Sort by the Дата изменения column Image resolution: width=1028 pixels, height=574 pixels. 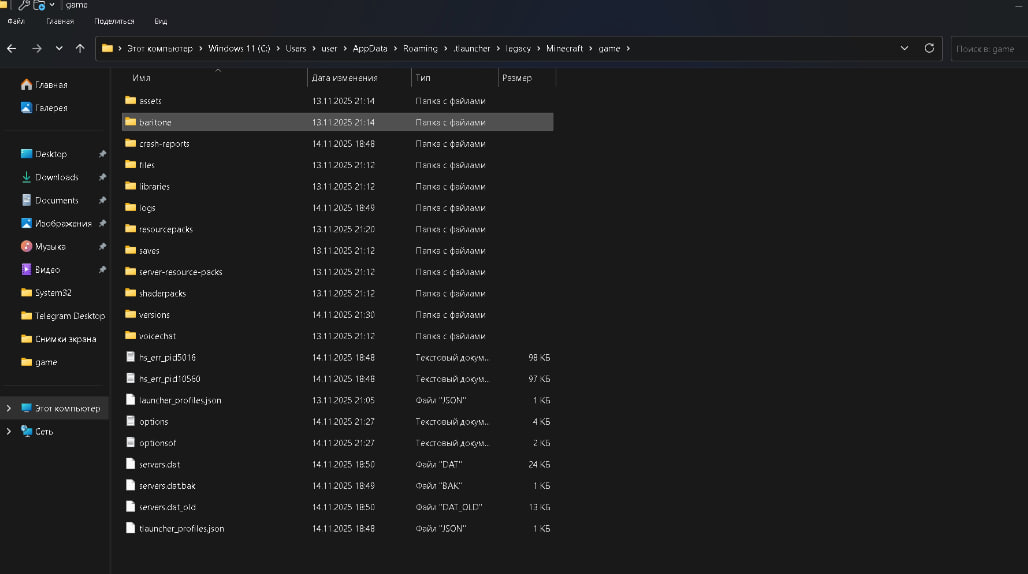point(343,78)
